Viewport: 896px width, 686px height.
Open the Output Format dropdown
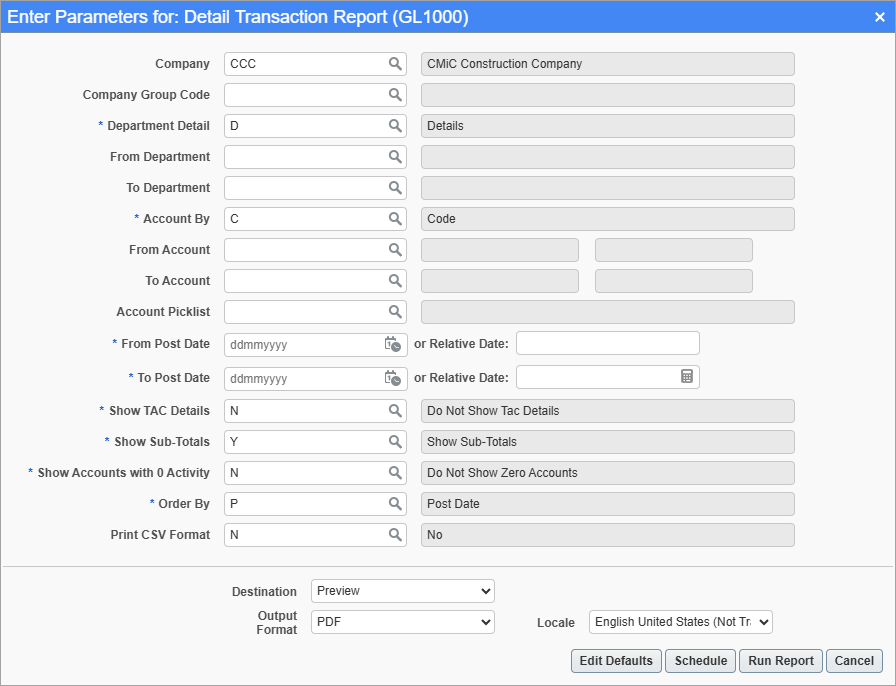402,621
